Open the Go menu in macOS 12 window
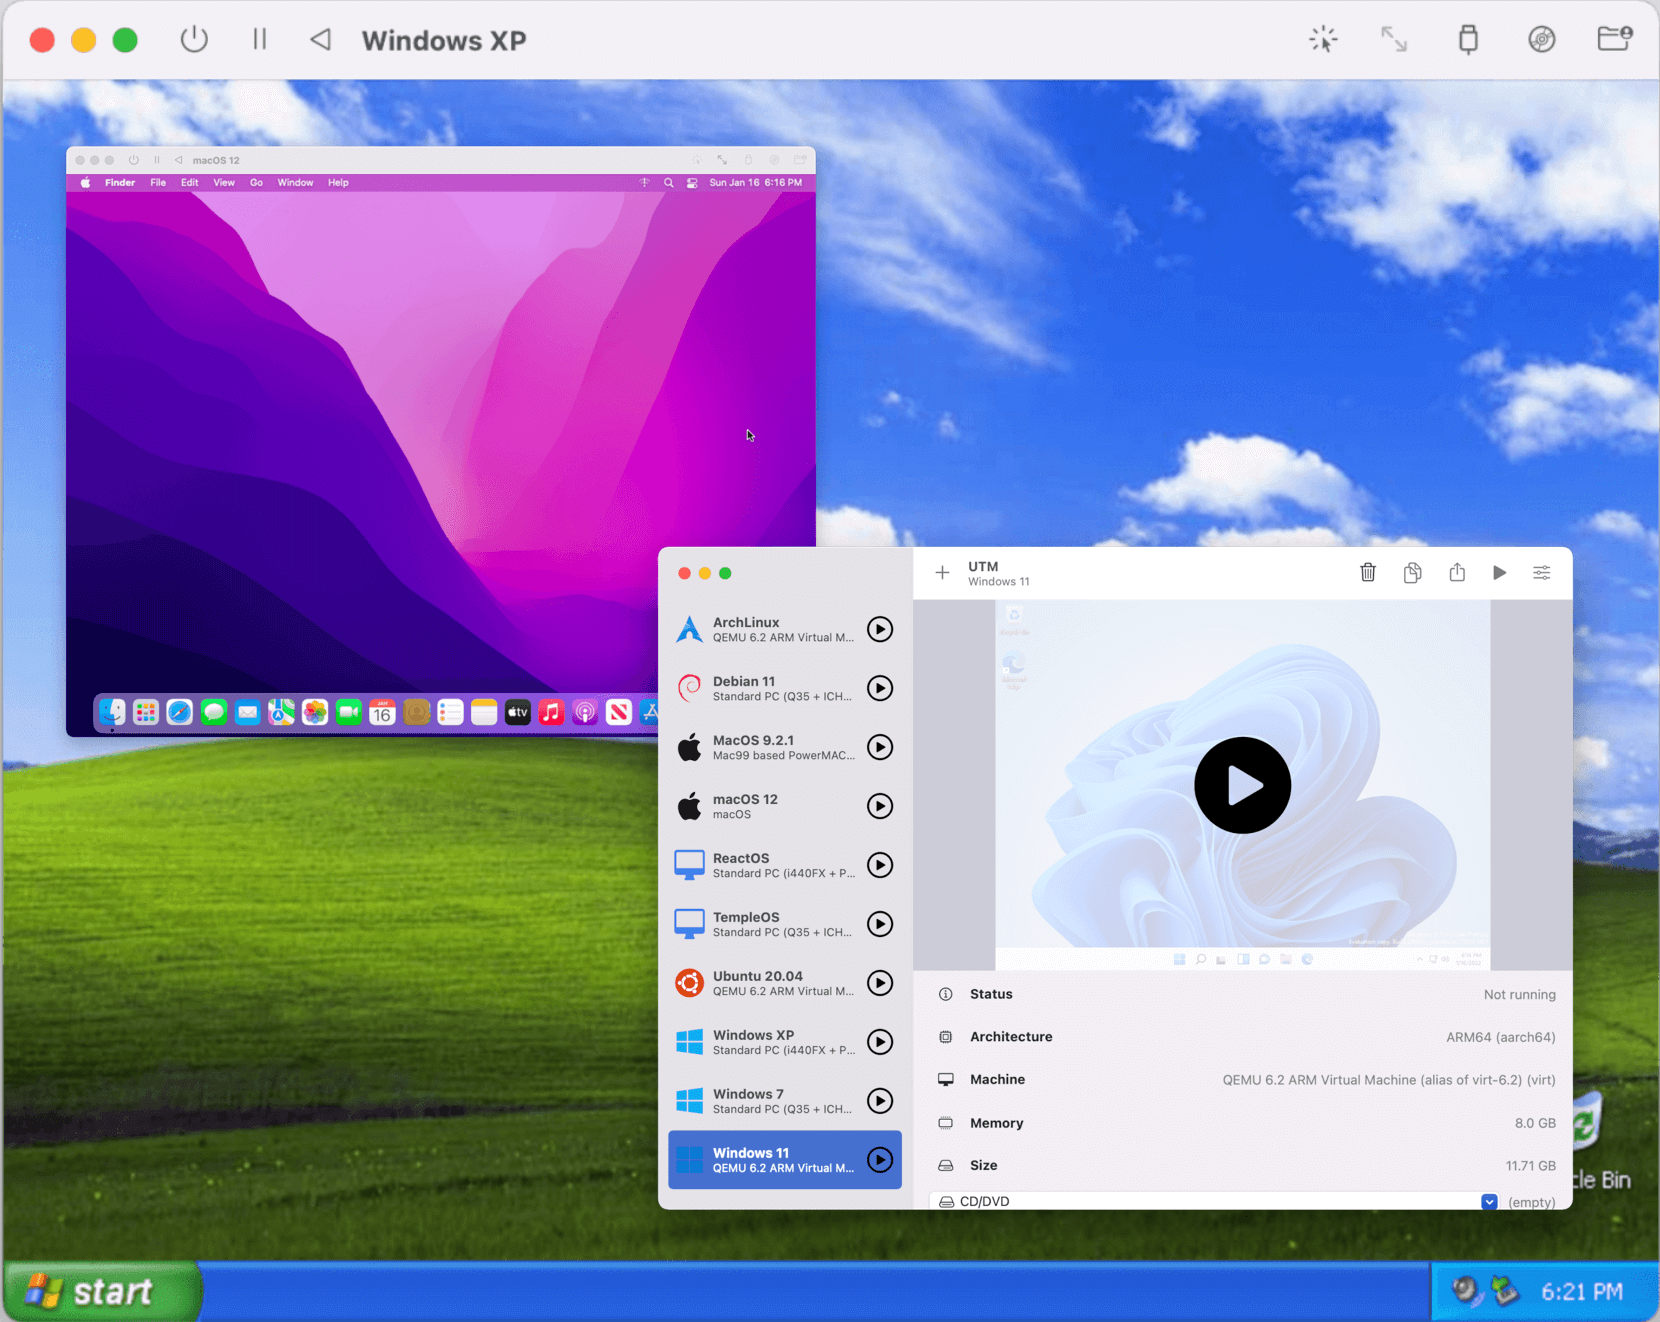1660x1322 pixels. (x=256, y=183)
